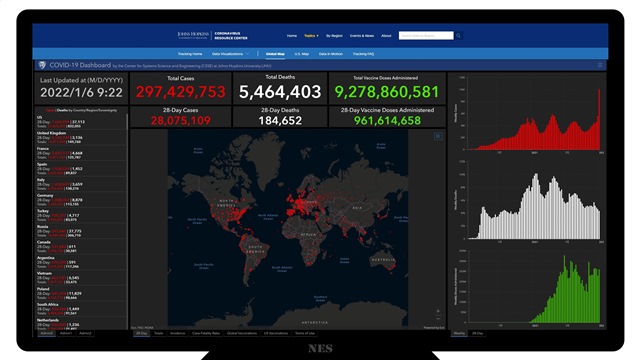Open the U.S. Map tab
640x360 pixels.
click(x=302, y=54)
